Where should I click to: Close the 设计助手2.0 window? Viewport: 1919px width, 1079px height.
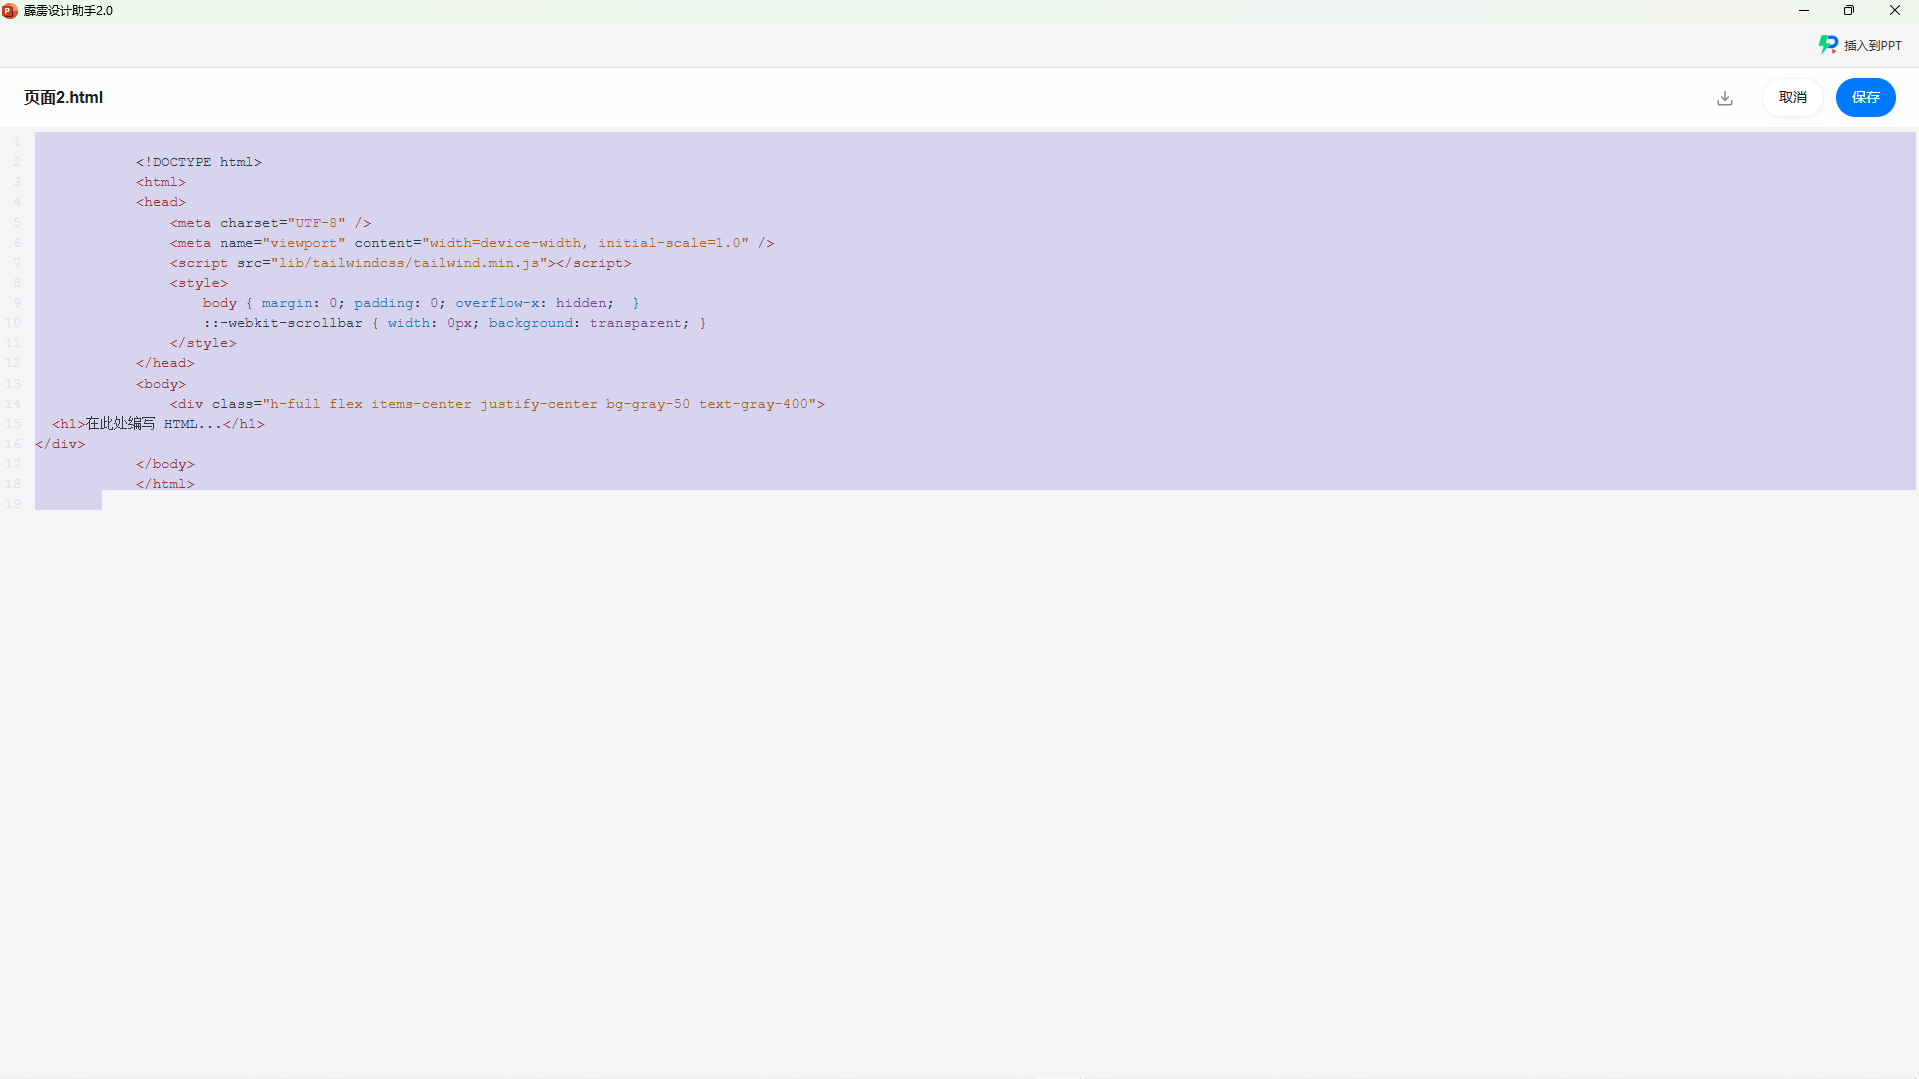pyautogui.click(x=1895, y=11)
